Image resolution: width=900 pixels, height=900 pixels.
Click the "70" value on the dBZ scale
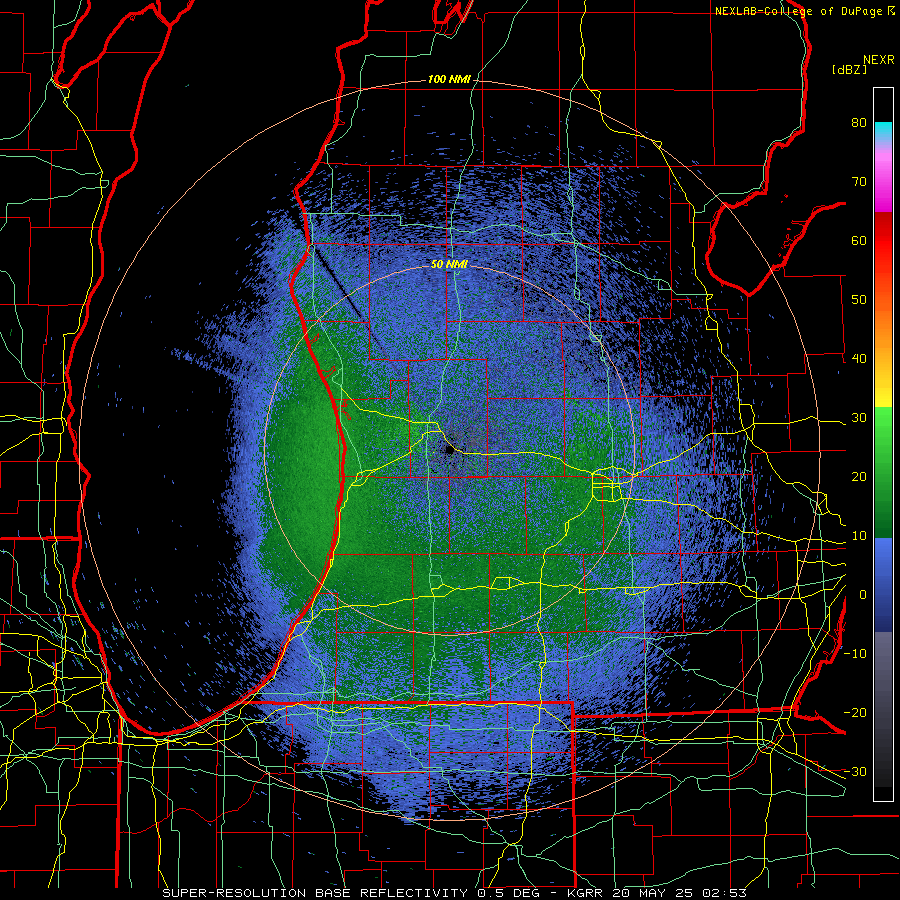(859, 181)
